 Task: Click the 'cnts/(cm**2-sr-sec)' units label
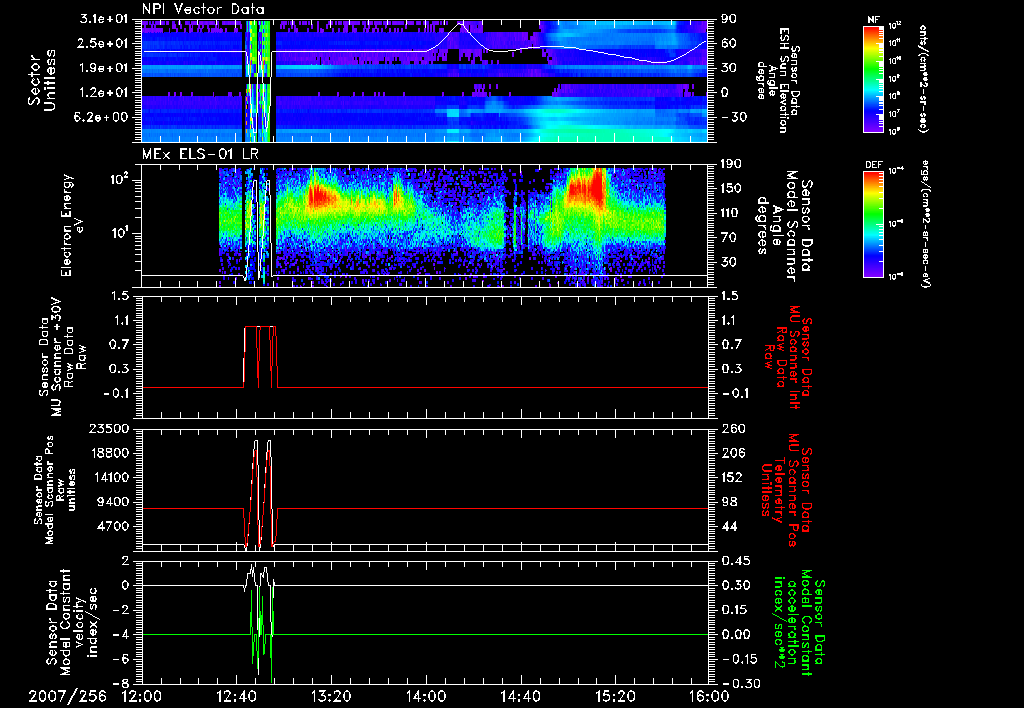pos(923,78)
